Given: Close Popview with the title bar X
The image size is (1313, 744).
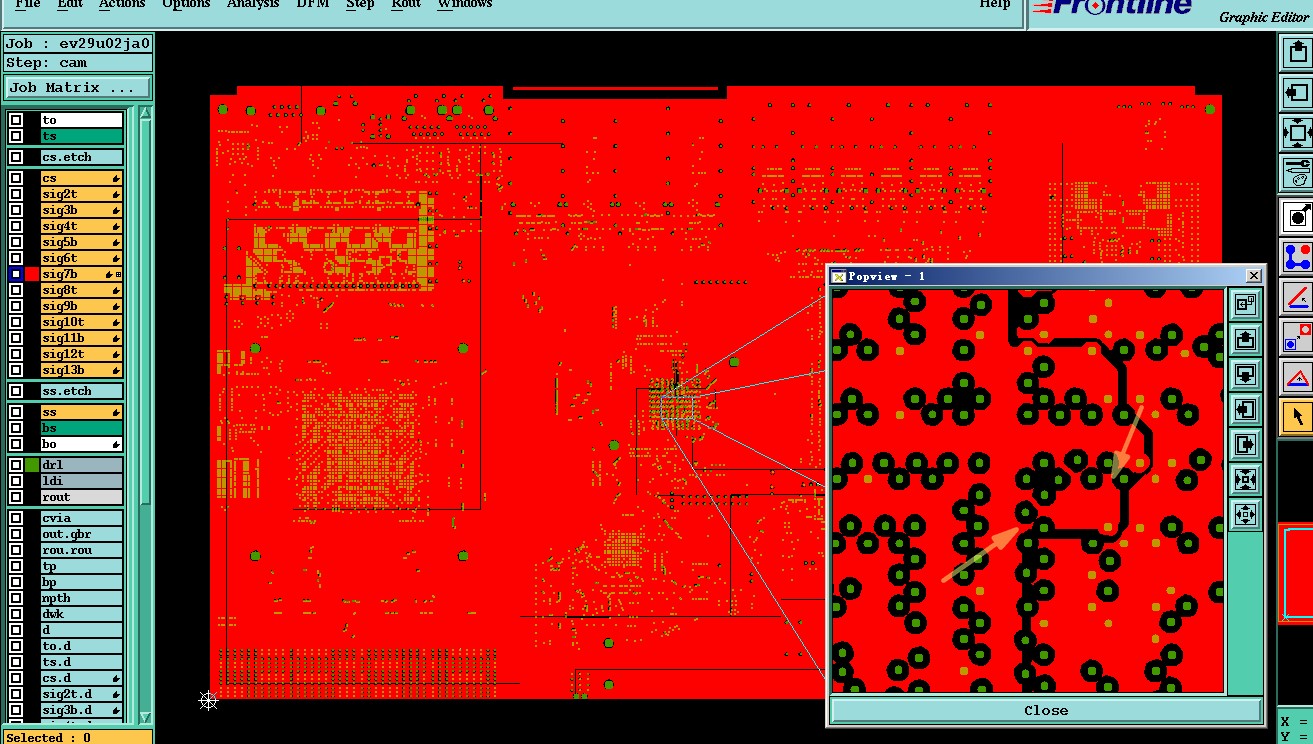Looking at the screenshot, I should point(1254,276).
